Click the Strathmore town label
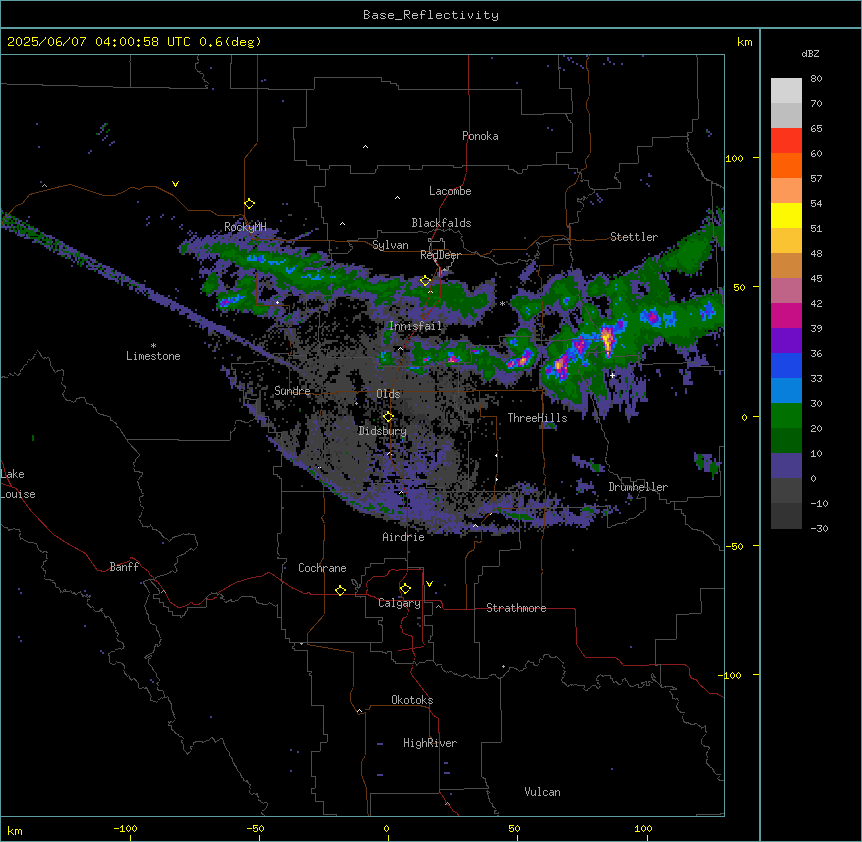 click(x=516, y=608)
